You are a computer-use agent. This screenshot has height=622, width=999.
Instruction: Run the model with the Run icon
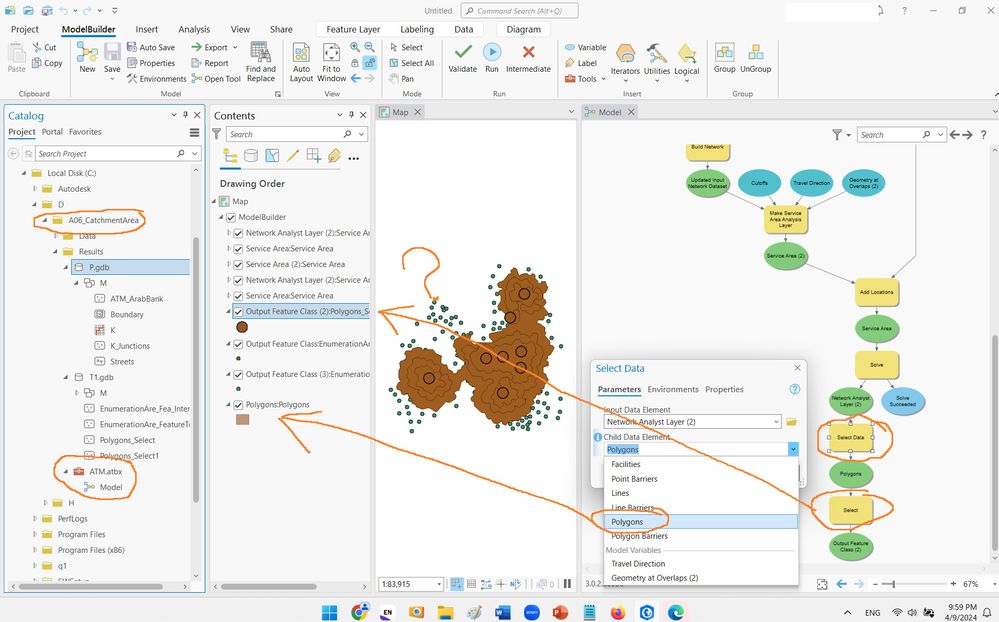(492, 52)
